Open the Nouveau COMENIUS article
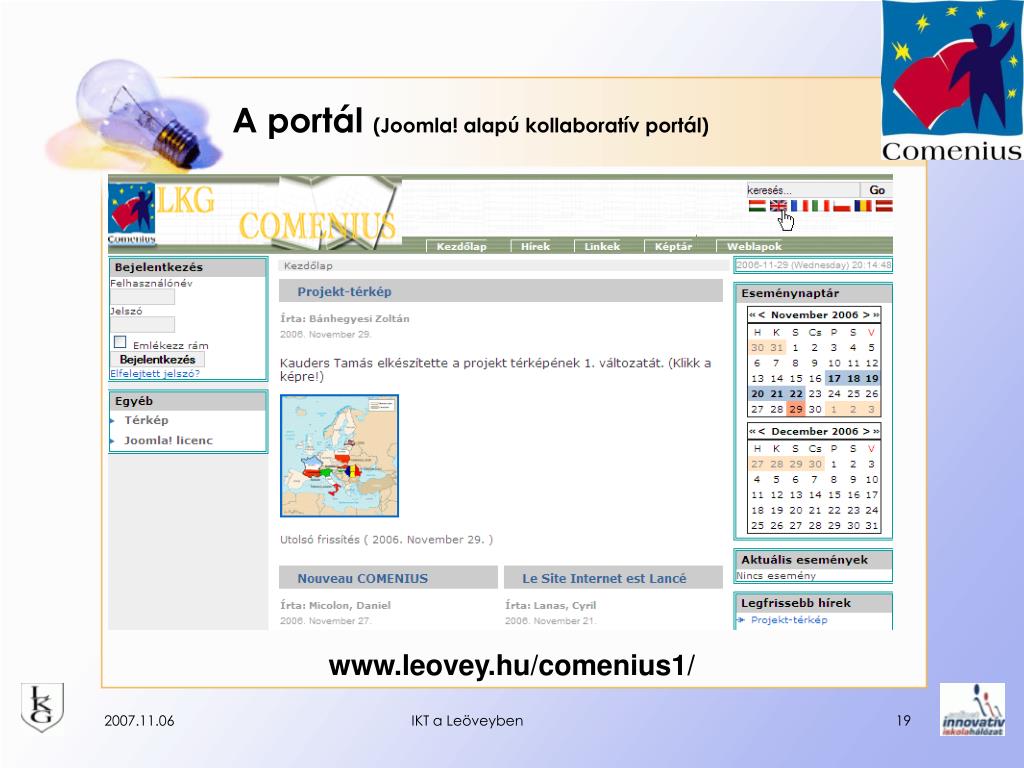The width and height of the screenshot is (1024, 768). (x=362, y=579)
